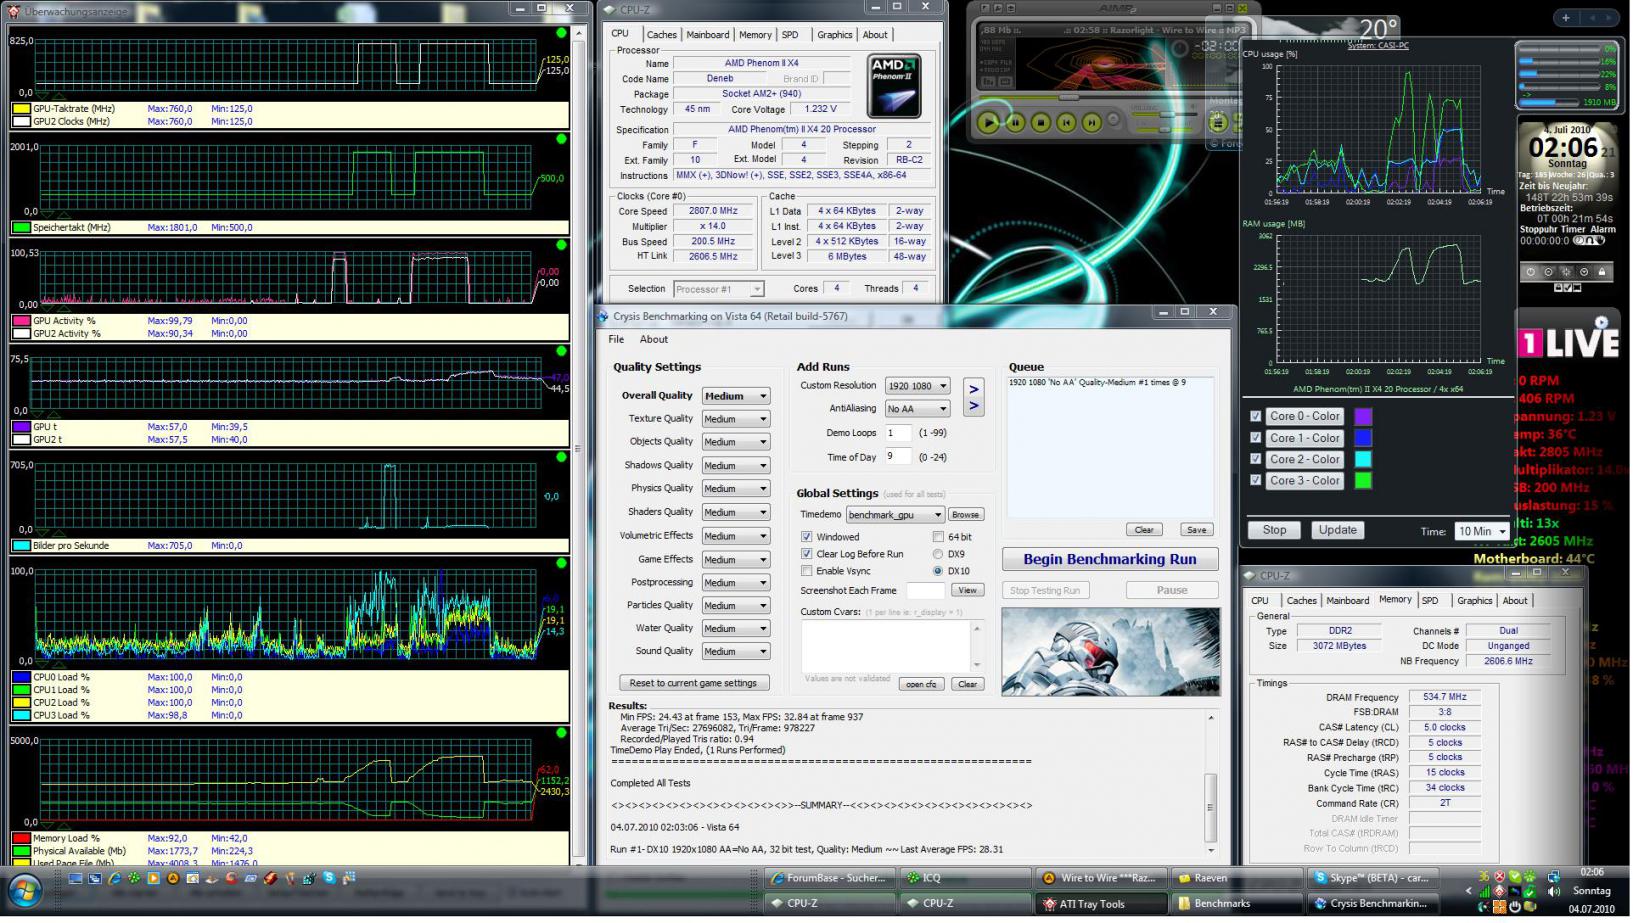Click the green status dot of GPU-Taktrate graph
Image resolution: width=1633 pixels, height=923 pixels.
[561, 33]
